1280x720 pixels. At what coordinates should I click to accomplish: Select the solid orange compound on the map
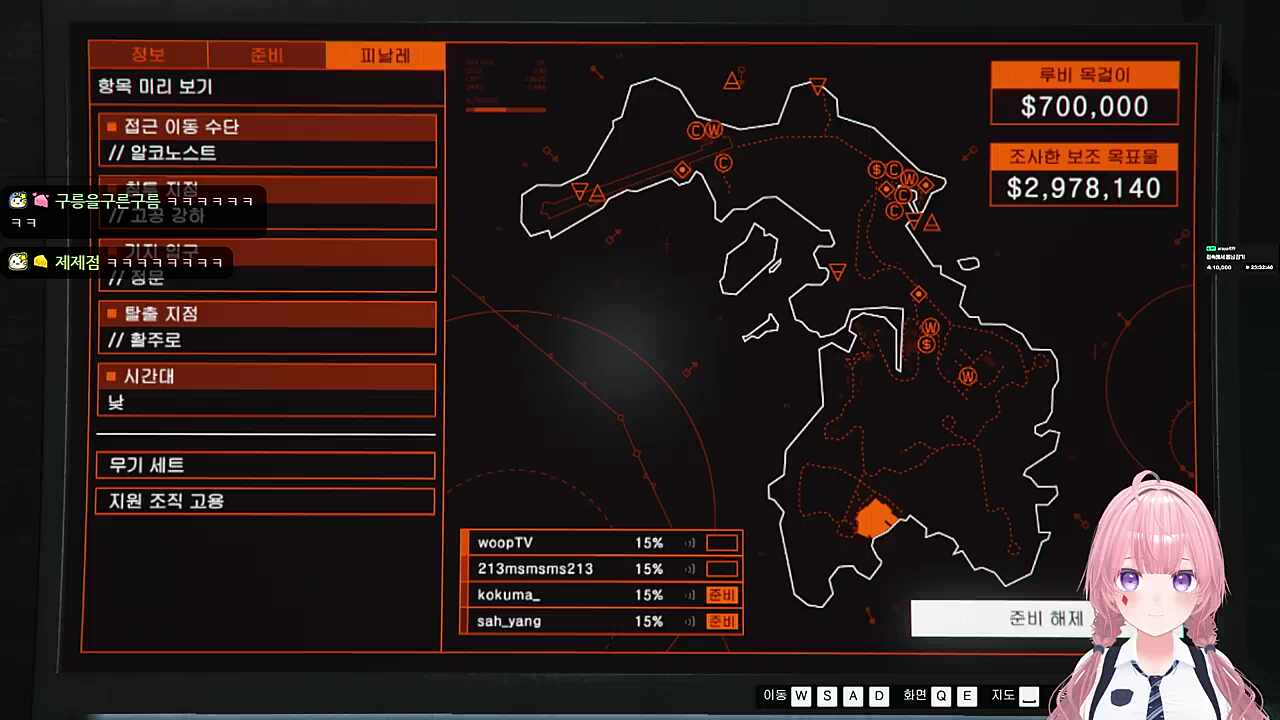[877, 519]
